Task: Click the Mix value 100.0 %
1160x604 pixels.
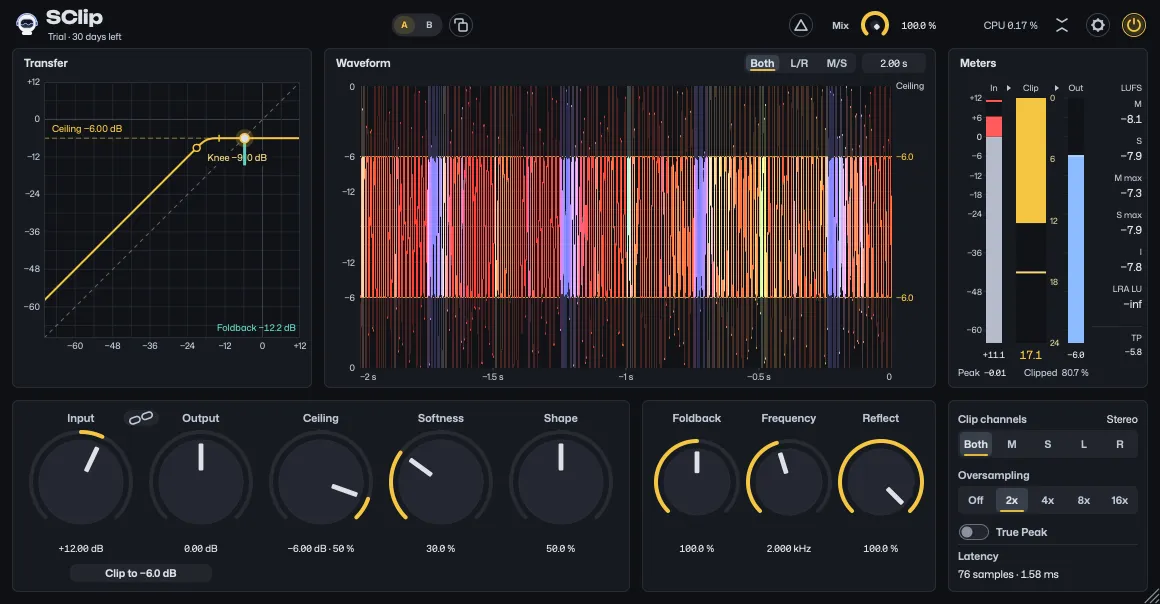Action: [919, 26]
